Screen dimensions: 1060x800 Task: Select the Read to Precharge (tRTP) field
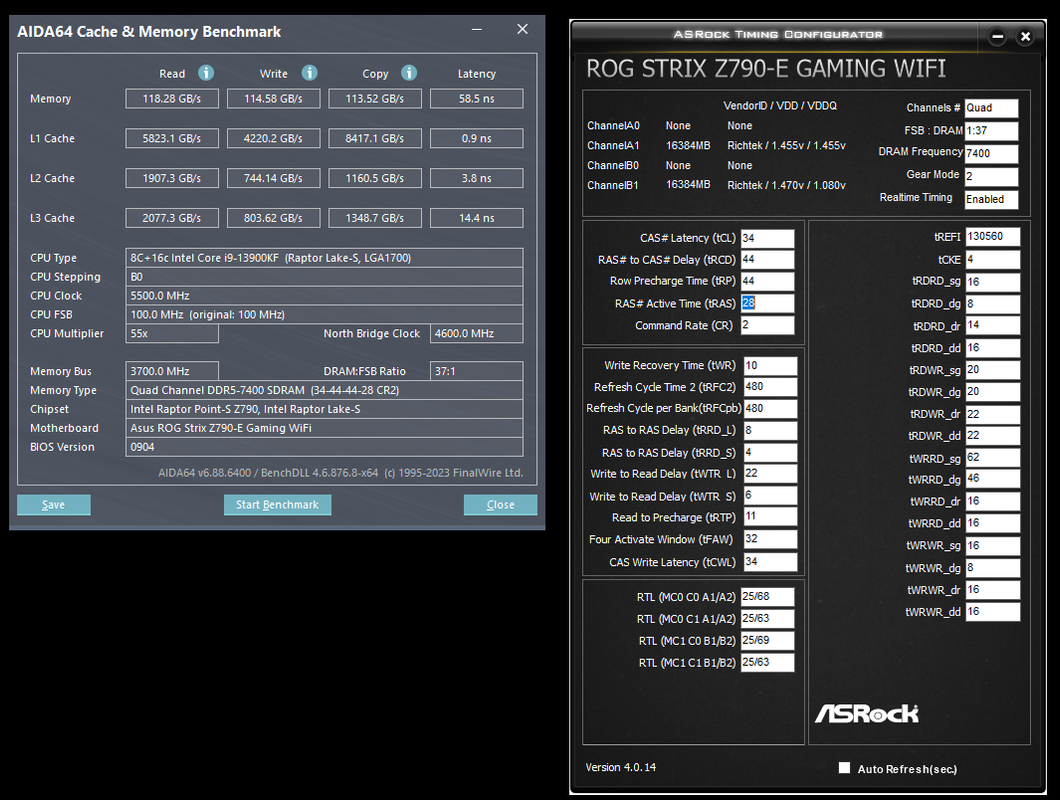[771, 517]
